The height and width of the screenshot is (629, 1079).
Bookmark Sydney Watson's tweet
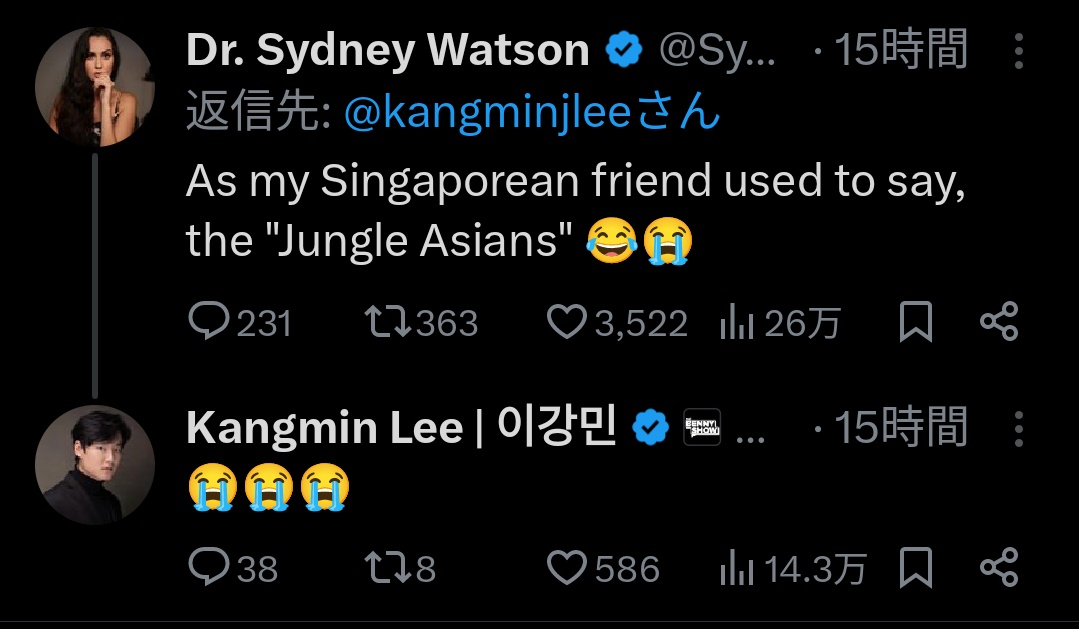(x=915, y=322)
